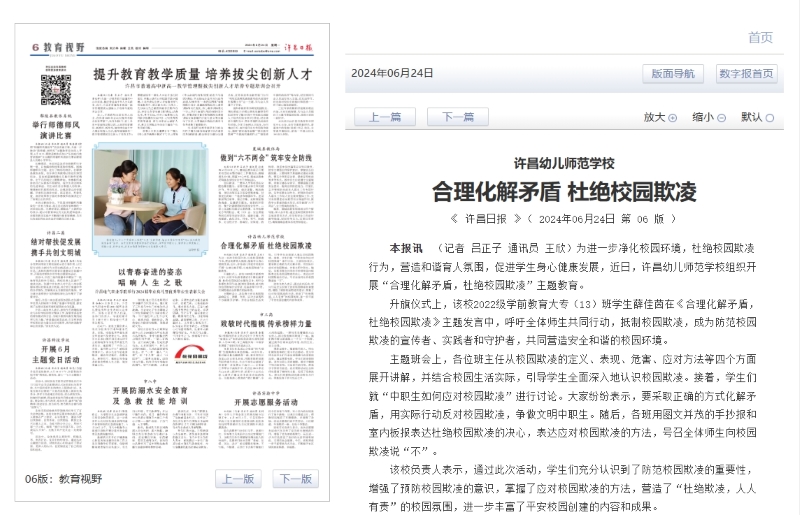Screen dimensions: 800x515
Task: Go to 数字报首页
Action: pyautogui.click(x=746, y=73)
